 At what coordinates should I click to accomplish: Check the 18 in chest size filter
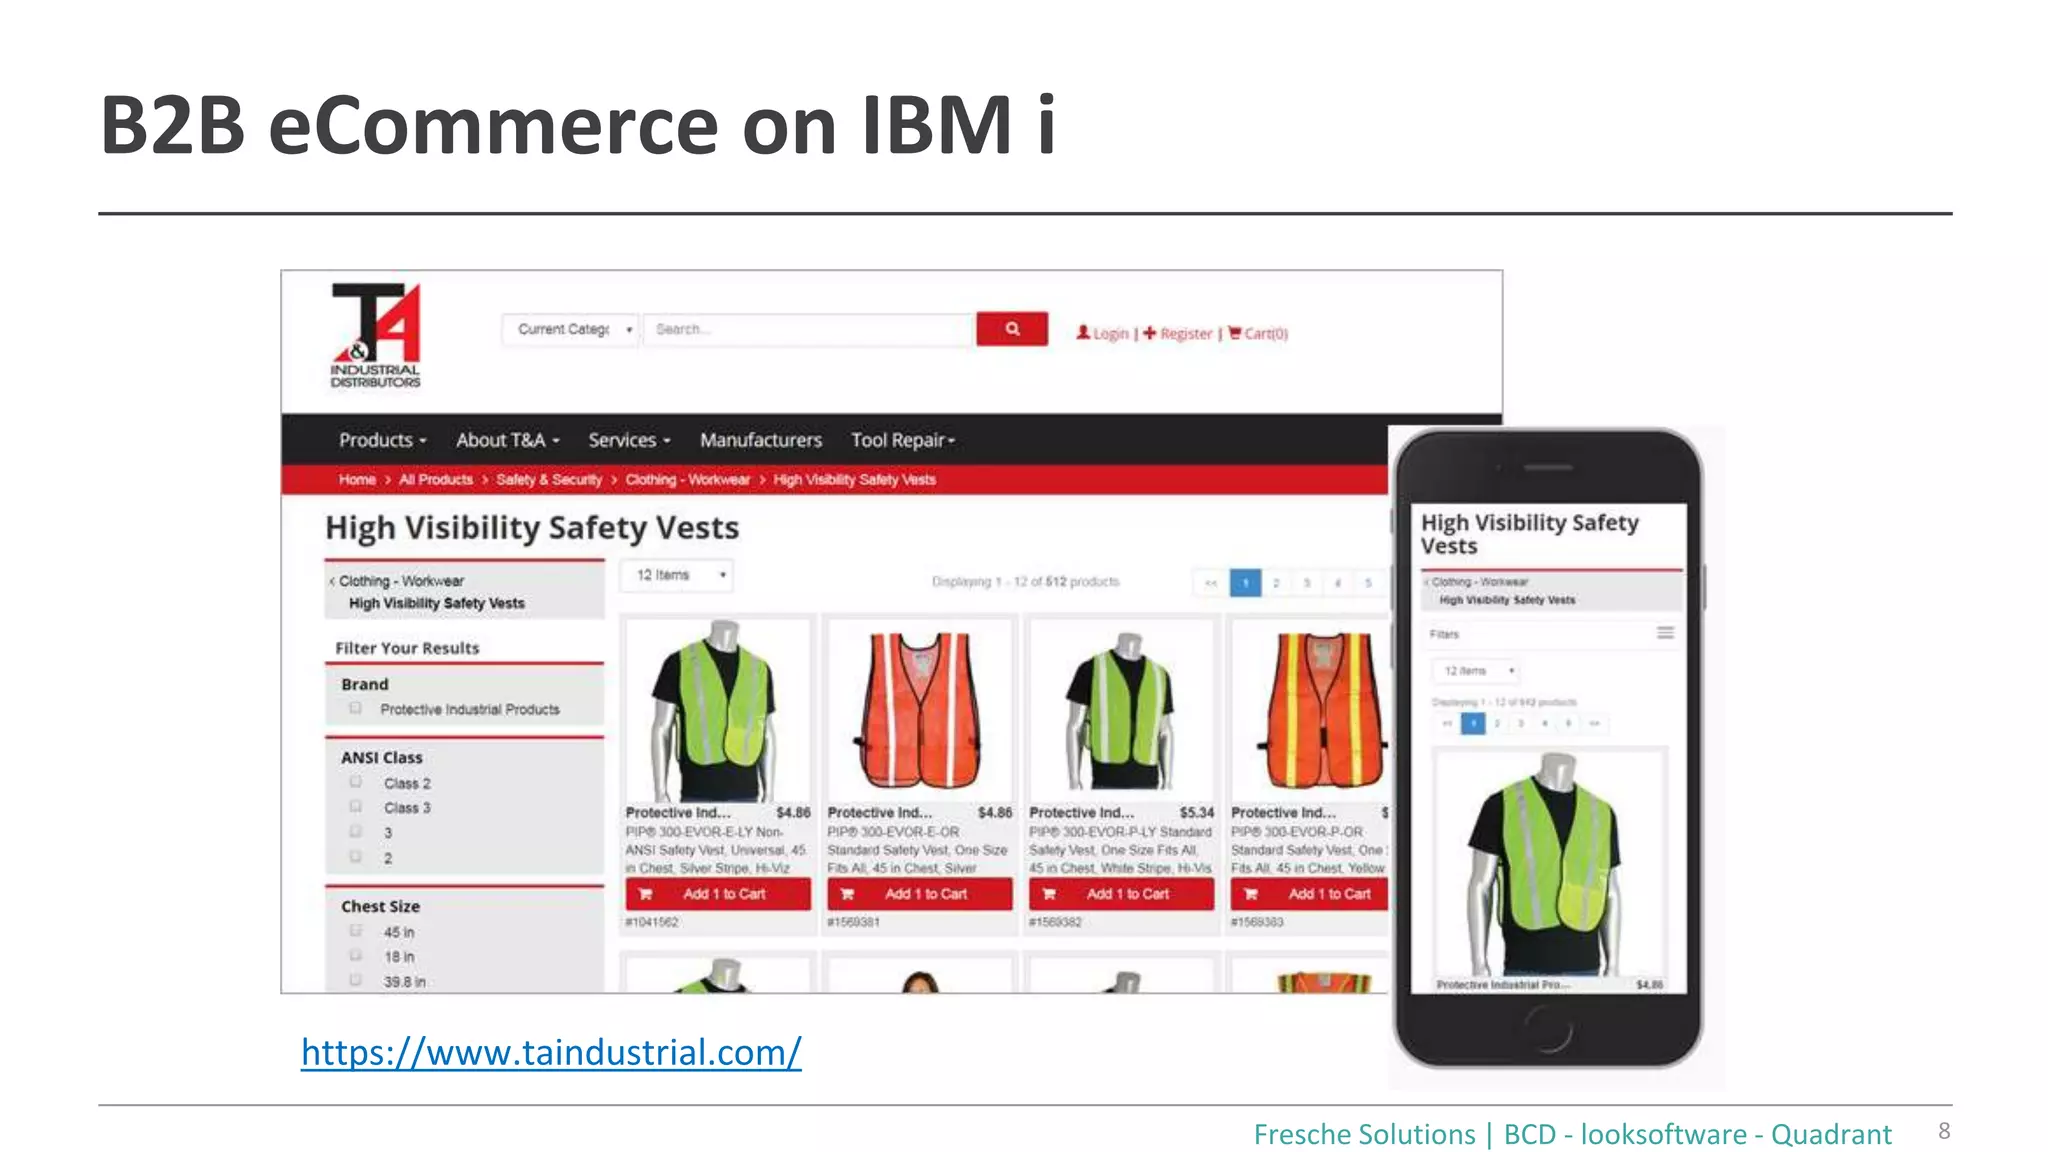355,956
